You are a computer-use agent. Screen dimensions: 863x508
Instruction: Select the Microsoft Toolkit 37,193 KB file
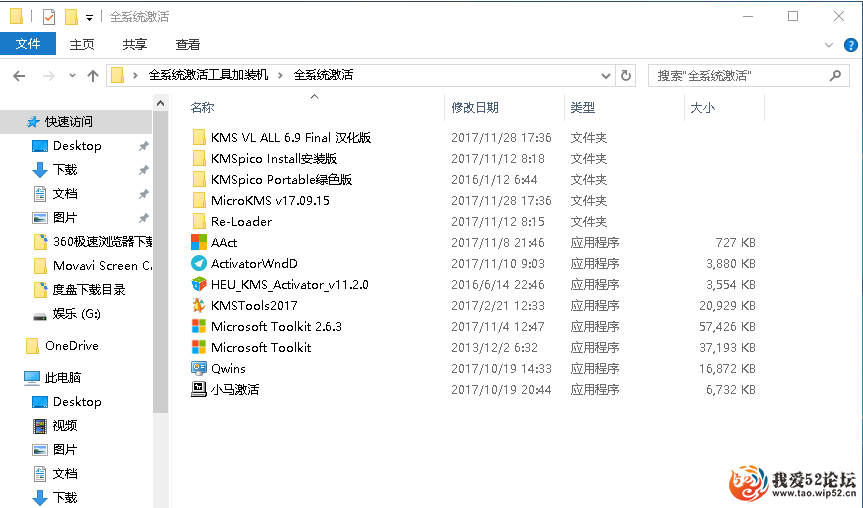(261, 347)
